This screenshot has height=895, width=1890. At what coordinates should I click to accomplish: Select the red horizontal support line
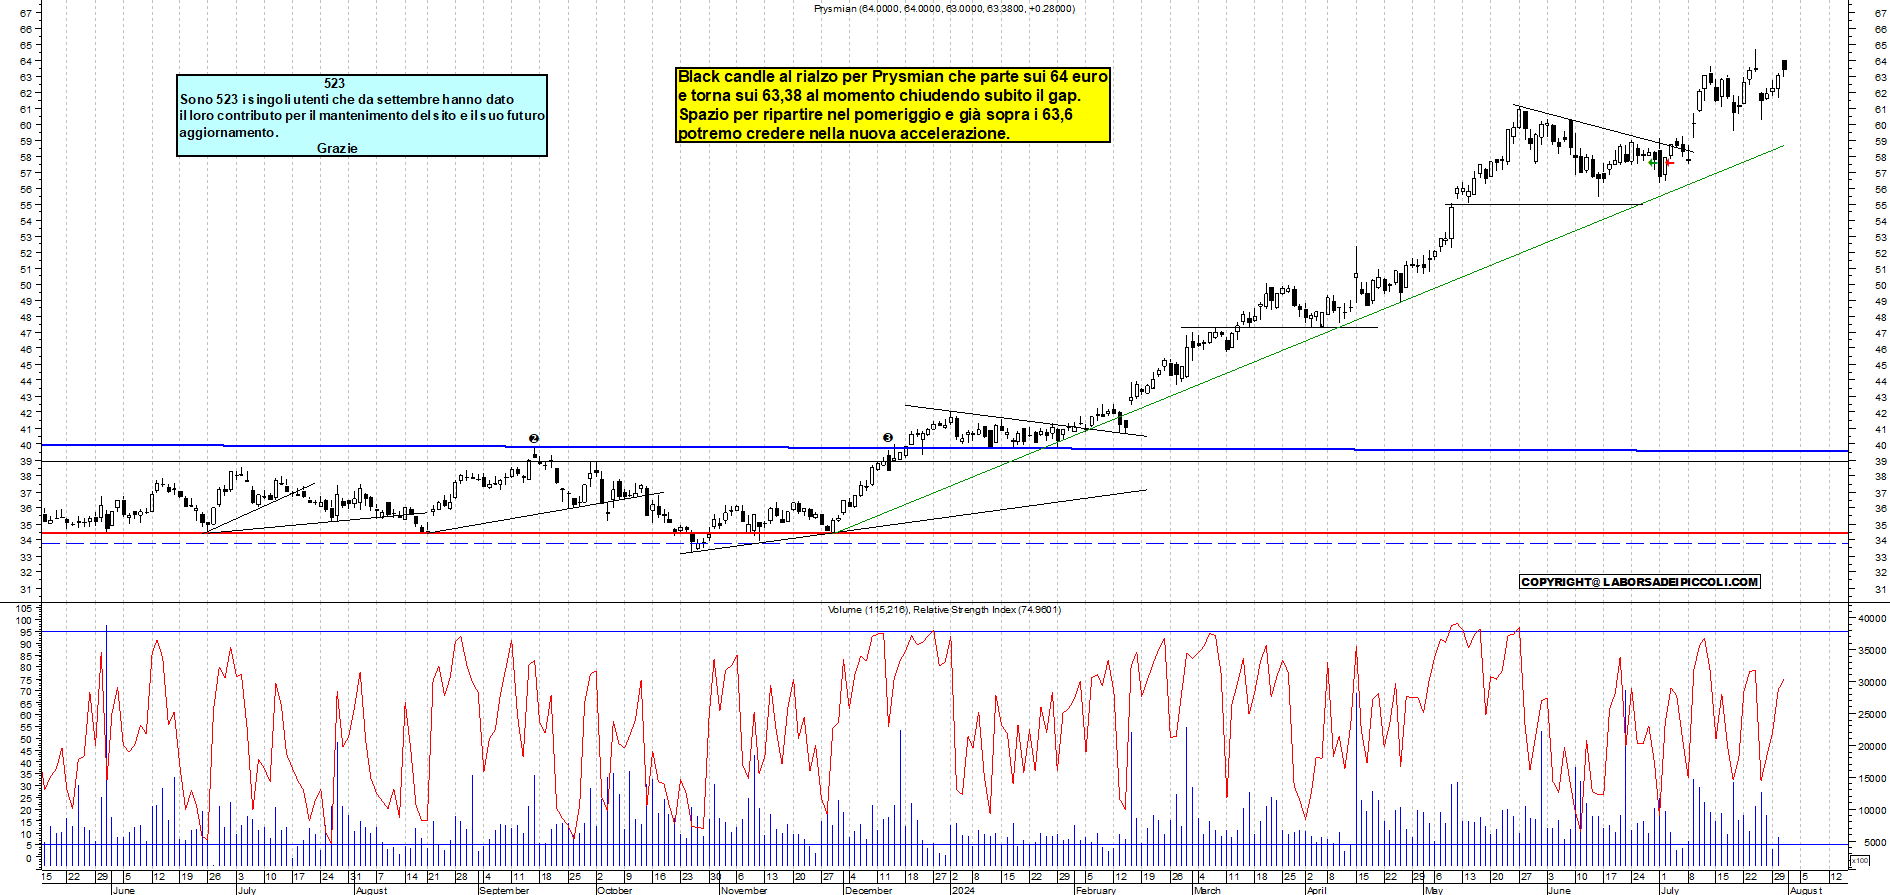[x=944, y=533]
